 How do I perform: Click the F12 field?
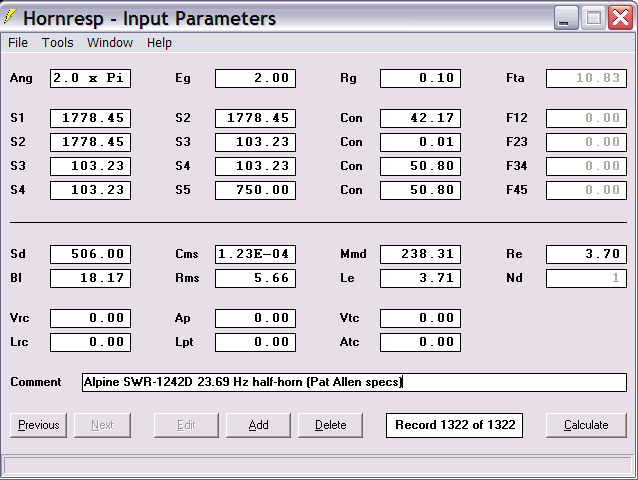[586, 118]
